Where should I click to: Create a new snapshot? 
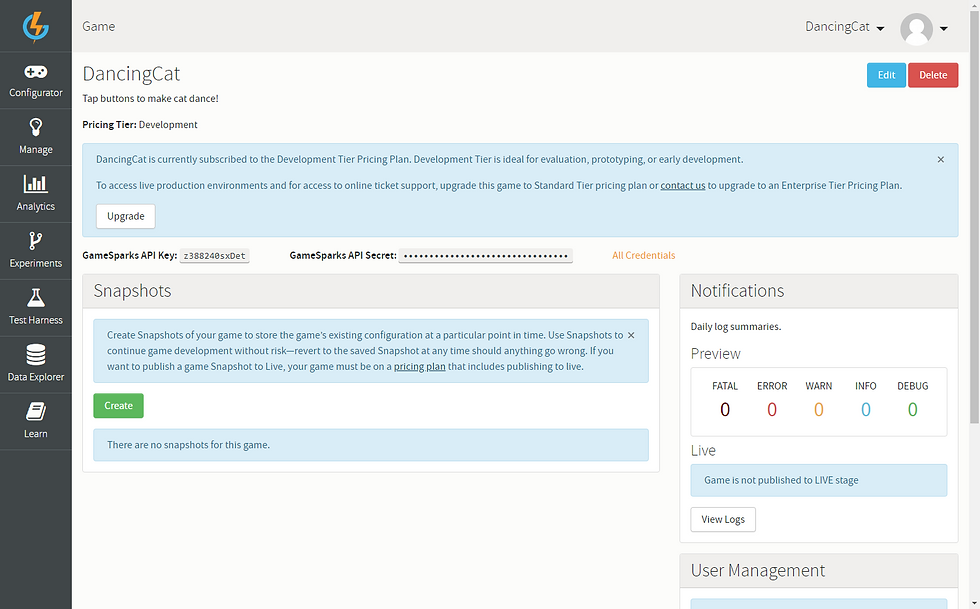pos(118,406)
